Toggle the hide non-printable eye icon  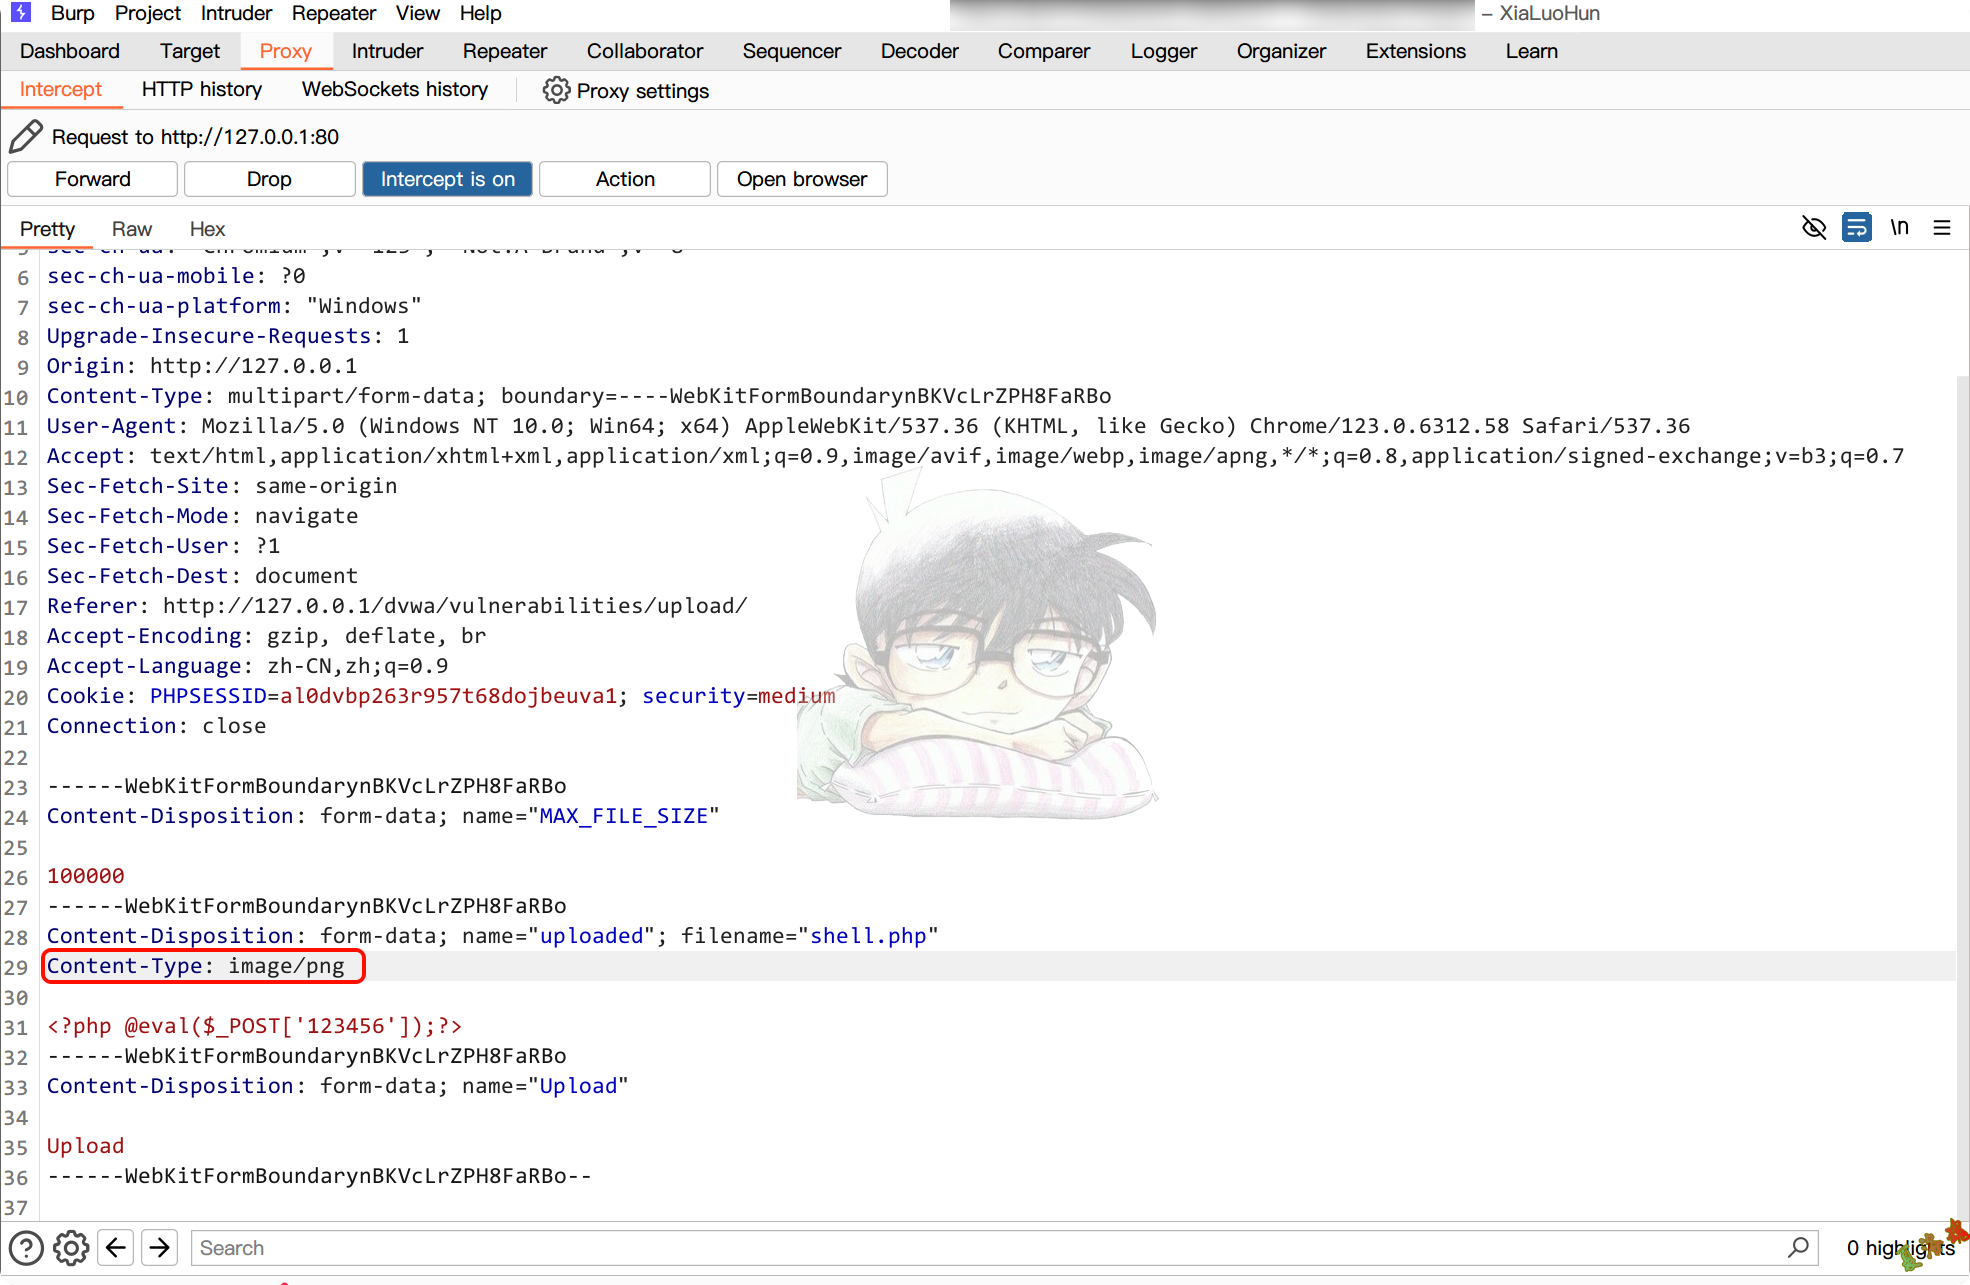coord(1814,228)
